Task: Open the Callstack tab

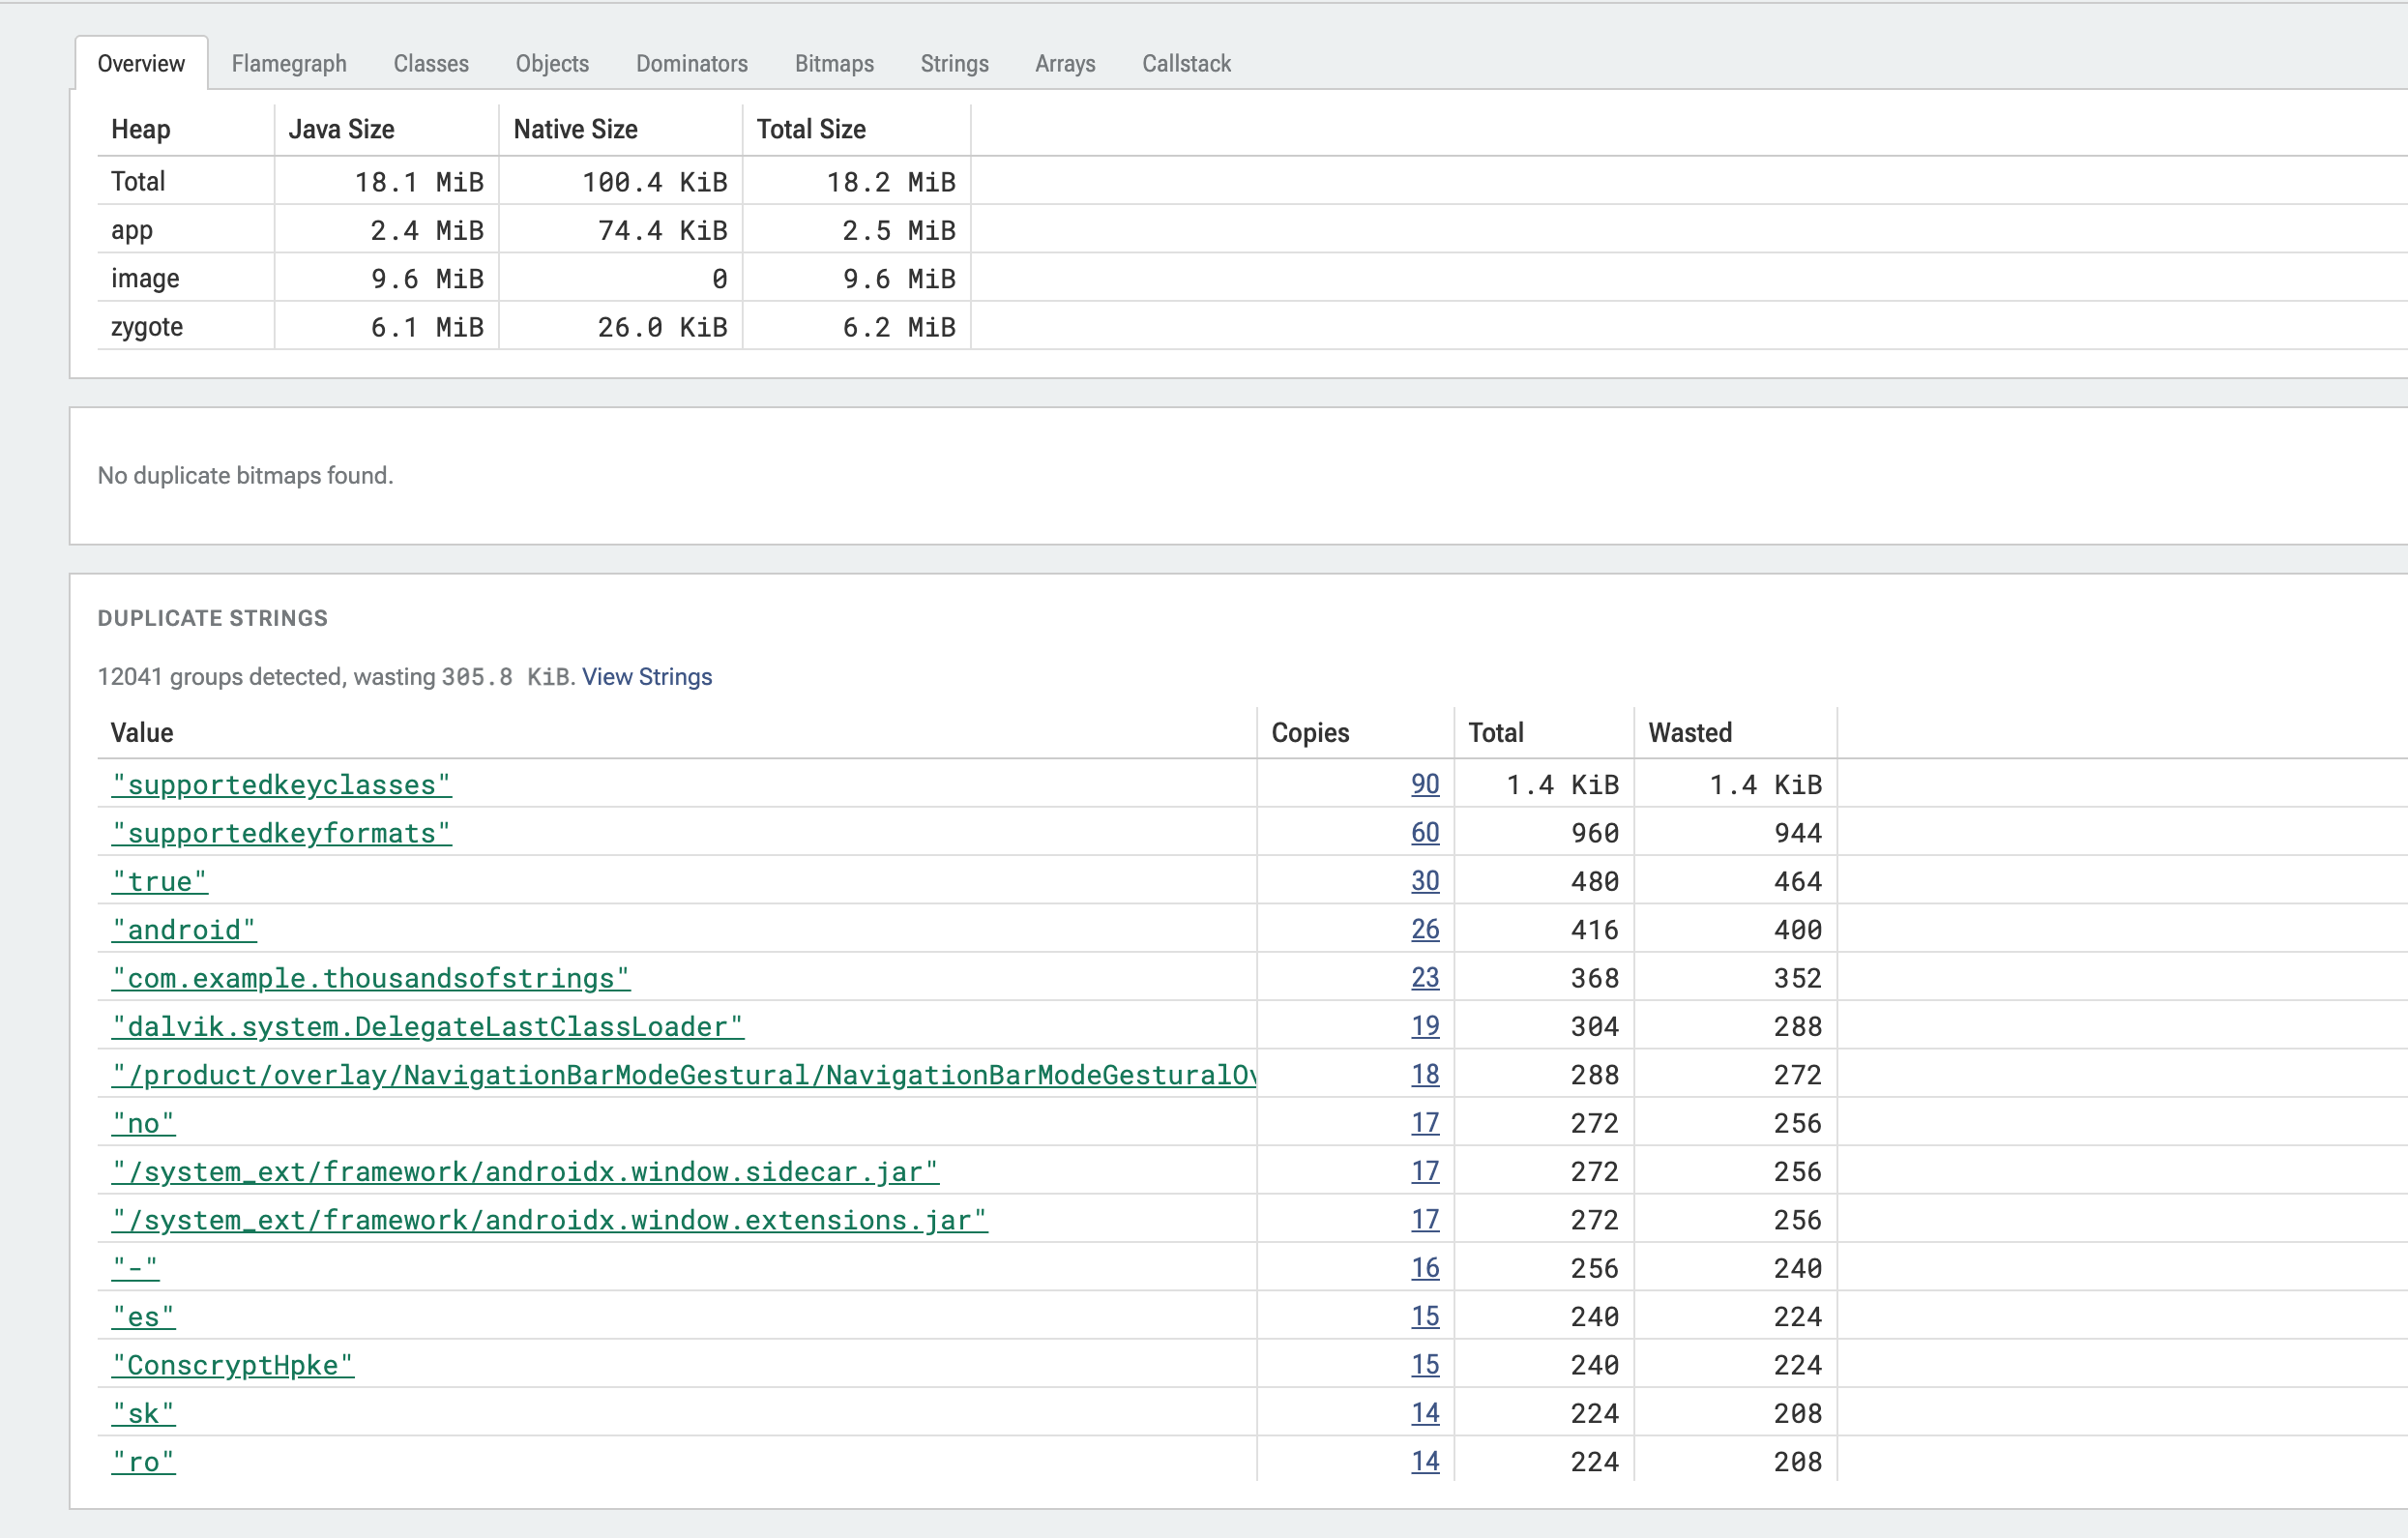Action: [x=1186, y=64]
